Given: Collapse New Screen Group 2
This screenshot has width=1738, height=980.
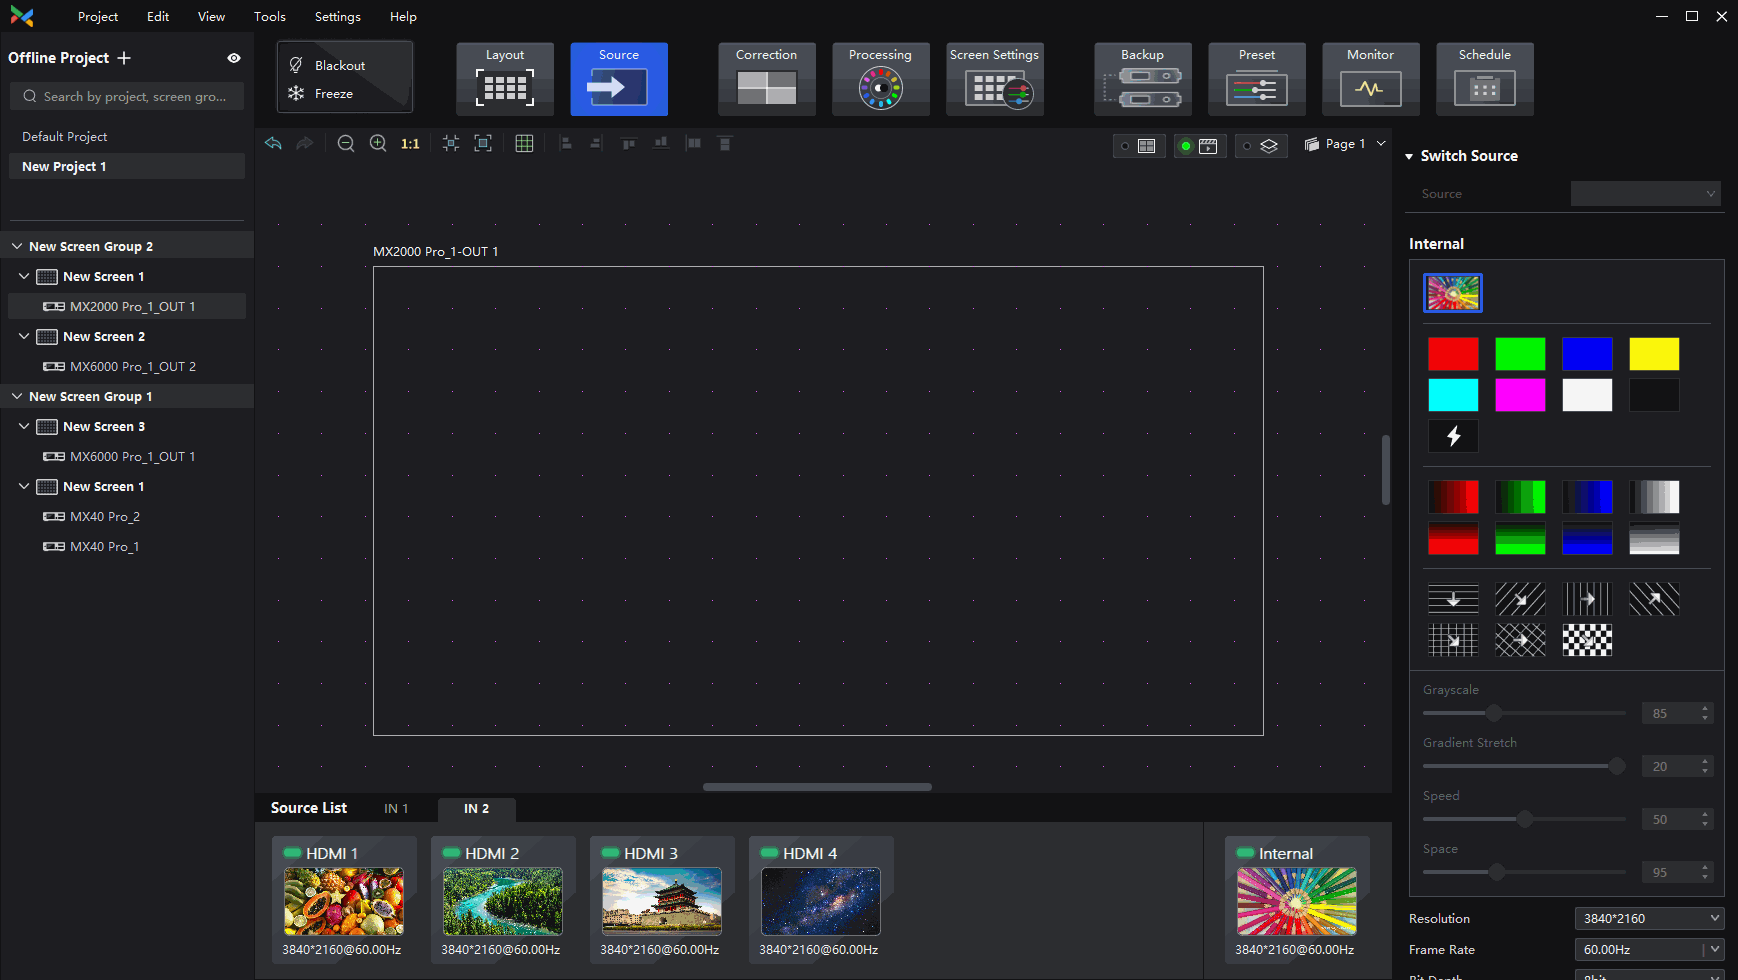Looking at the screenshot, I should click(17, 246).
